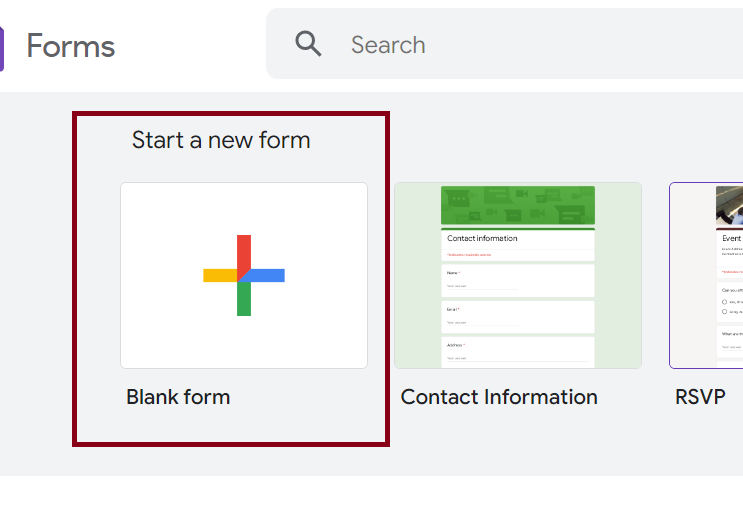Screen dimensions: 743x511
Task: Select the RSVP template label
Action: pyautogui.click(x=700, y=397)
